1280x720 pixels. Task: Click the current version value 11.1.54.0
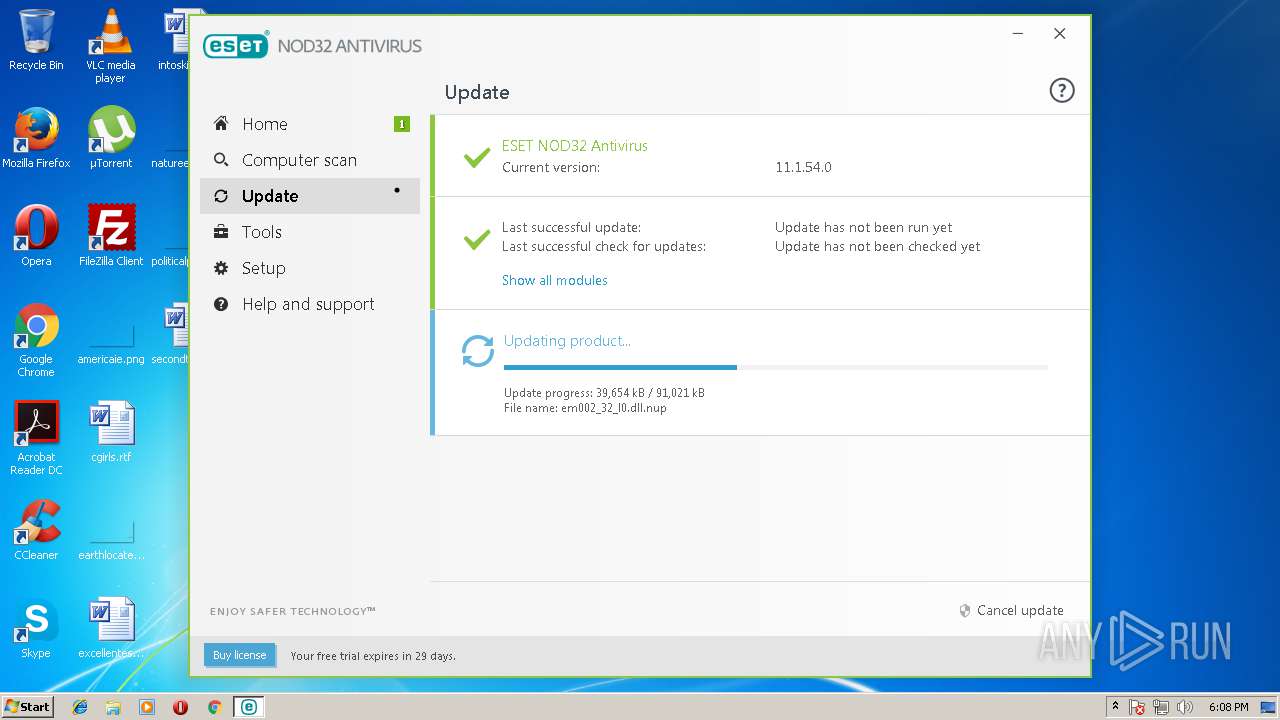pos(803,167)
